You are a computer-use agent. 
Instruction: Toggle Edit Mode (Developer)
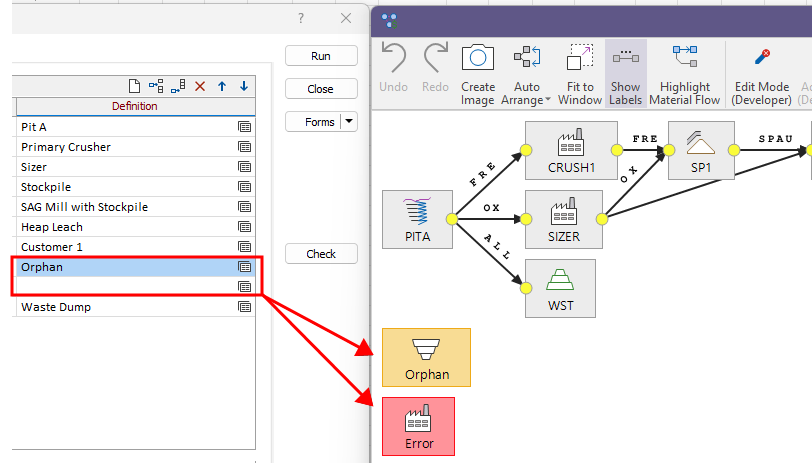(760, 73)
